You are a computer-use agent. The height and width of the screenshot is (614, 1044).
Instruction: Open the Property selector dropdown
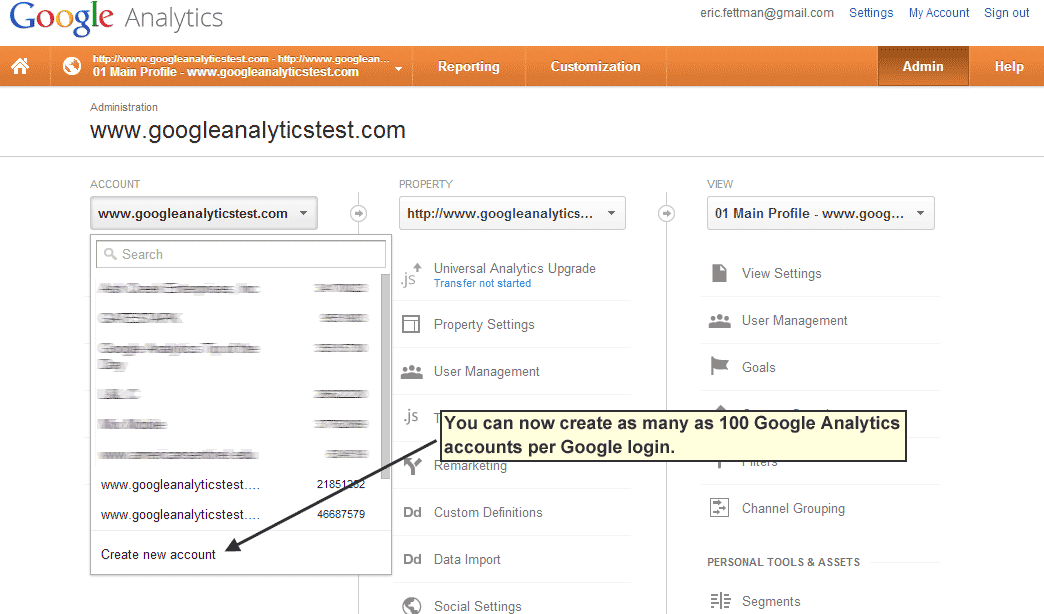pos(512,213)
